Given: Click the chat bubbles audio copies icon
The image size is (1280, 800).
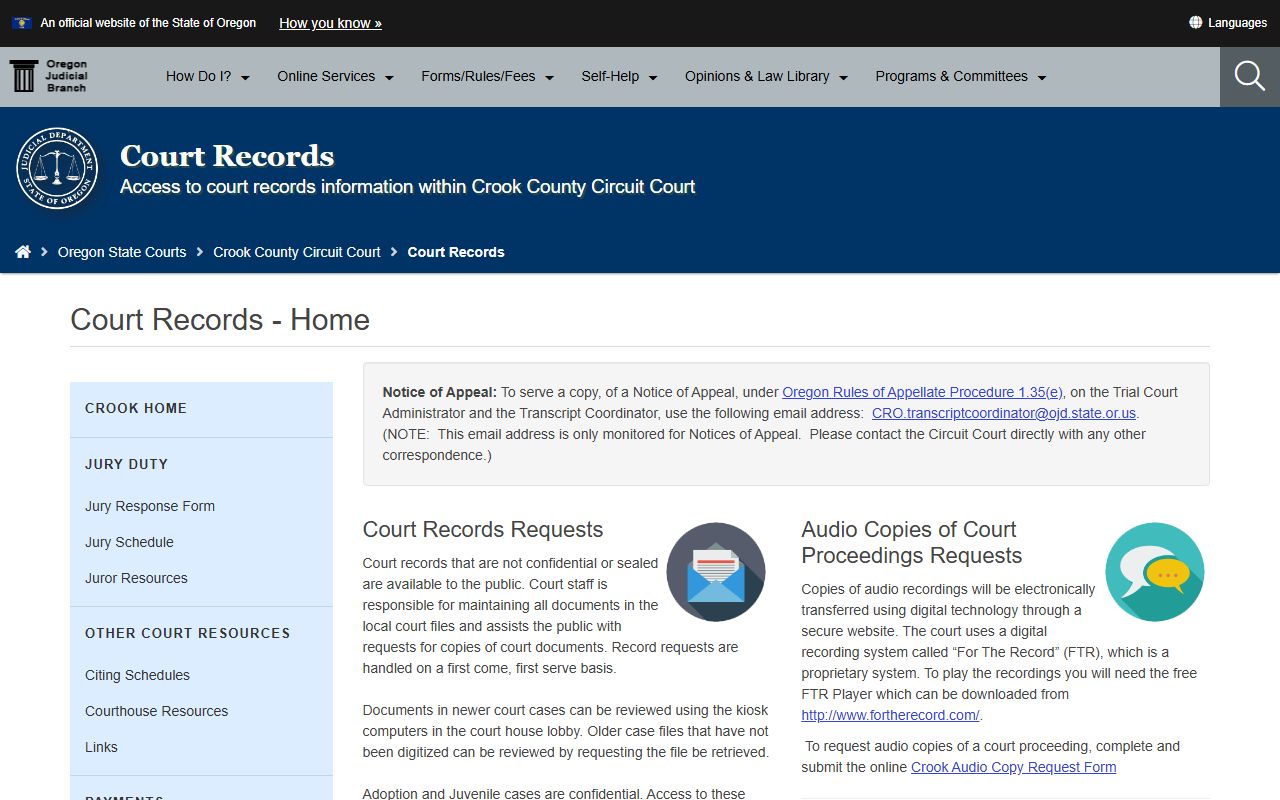Looking at the screenshot, I should [1155, 572].
